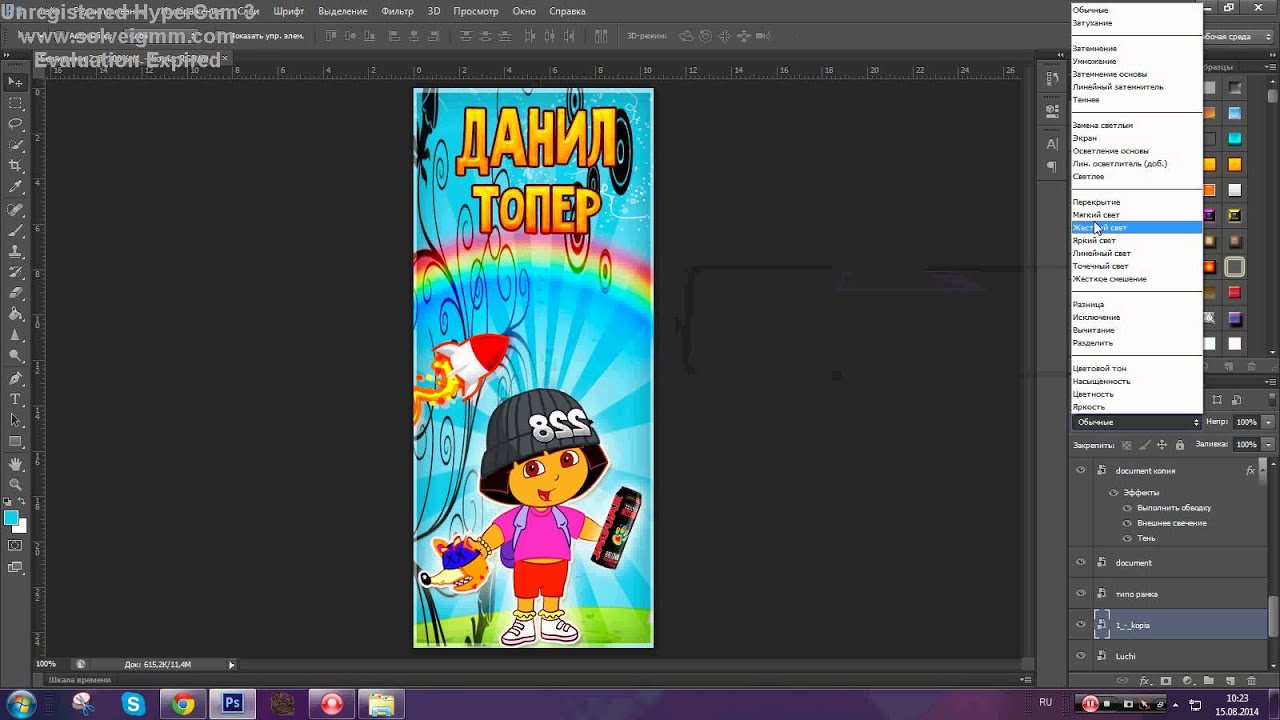This screenshot has height=720, width=1280.
Task: Open the Окно menu
Action: click(524, 11)
